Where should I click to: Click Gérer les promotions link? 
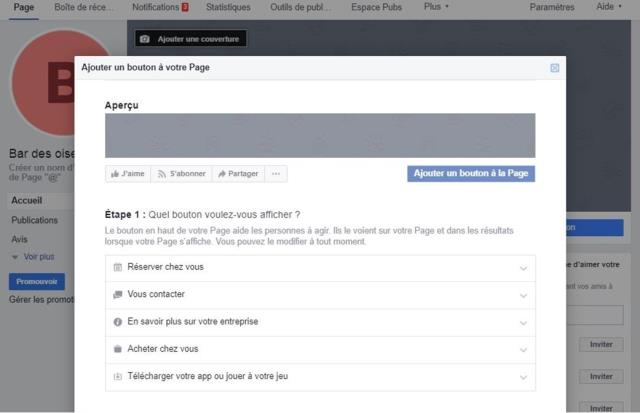(41, 300)
